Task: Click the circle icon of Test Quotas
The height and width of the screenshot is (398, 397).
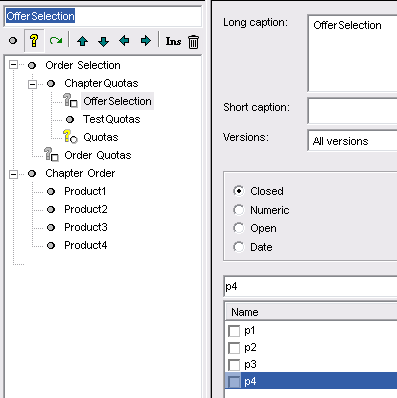Action: 70,119
